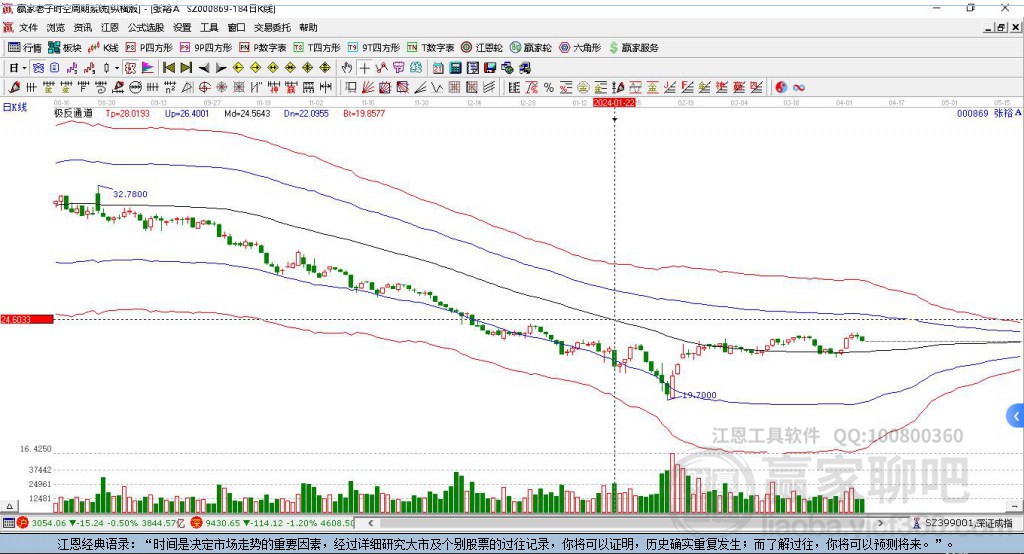Open the P四方形 tool
Image resolution: width=1024 pixels, height=554 pixels.
(149, 48)
